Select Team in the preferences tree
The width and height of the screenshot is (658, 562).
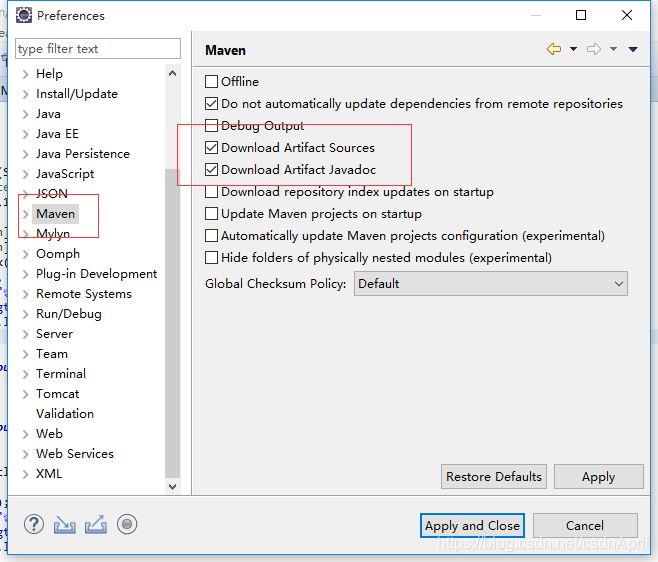pyautogui.click(x=52, y=354)
